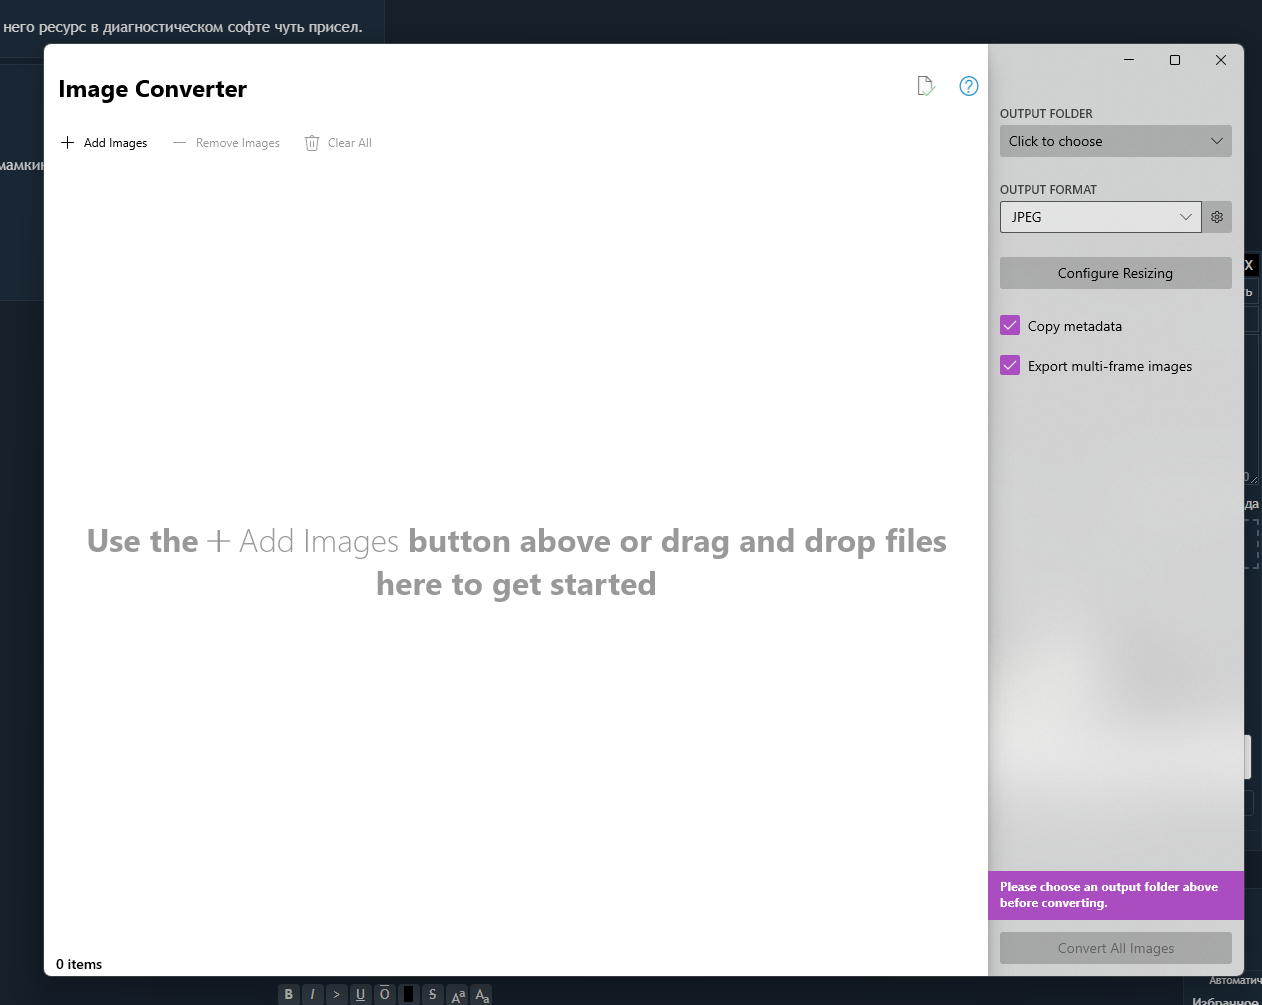The height and width of the screenshot is (1005, 1262).
Task: Click Clear All with the trash icon
Action: tap(338, 143)
